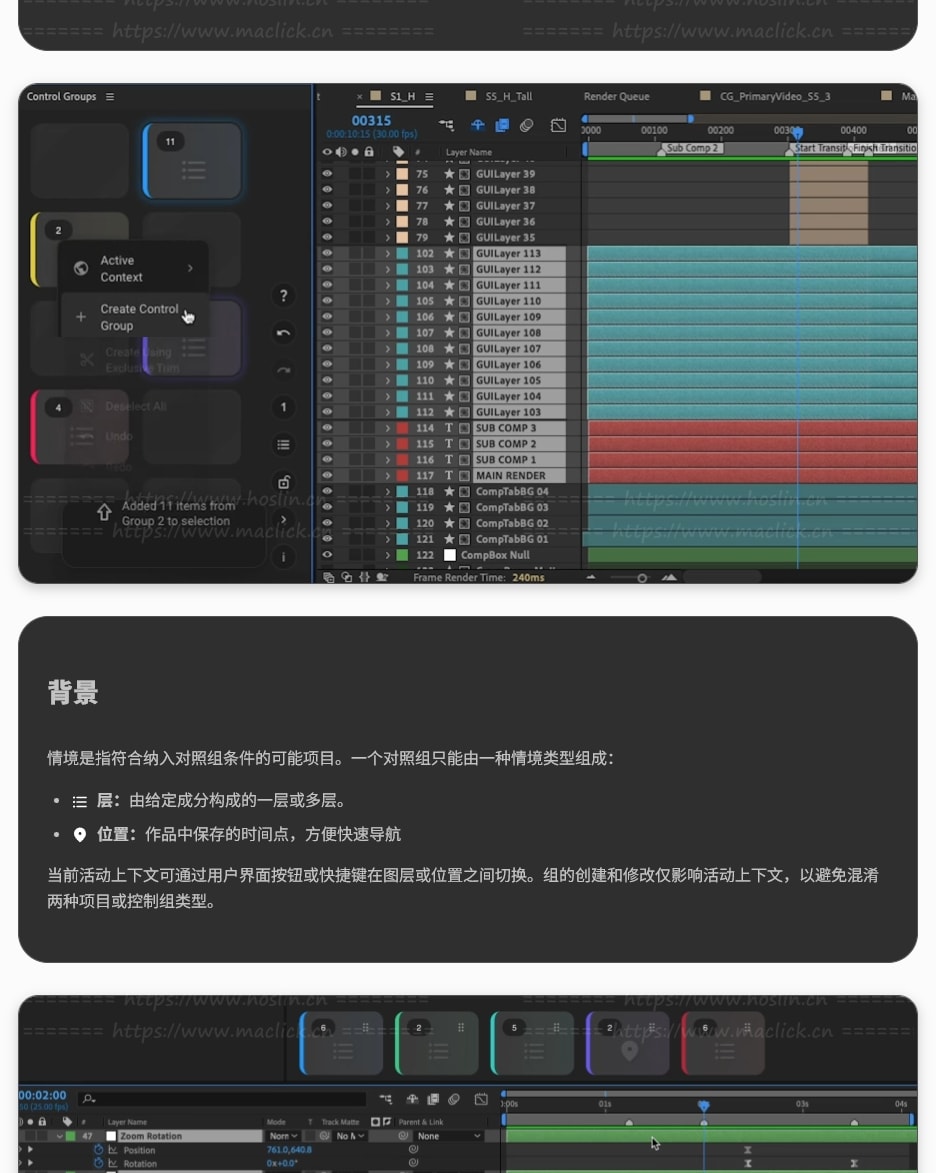
Task: Click the unlock padlock icon in sidebar
Action: click(284, 482)
